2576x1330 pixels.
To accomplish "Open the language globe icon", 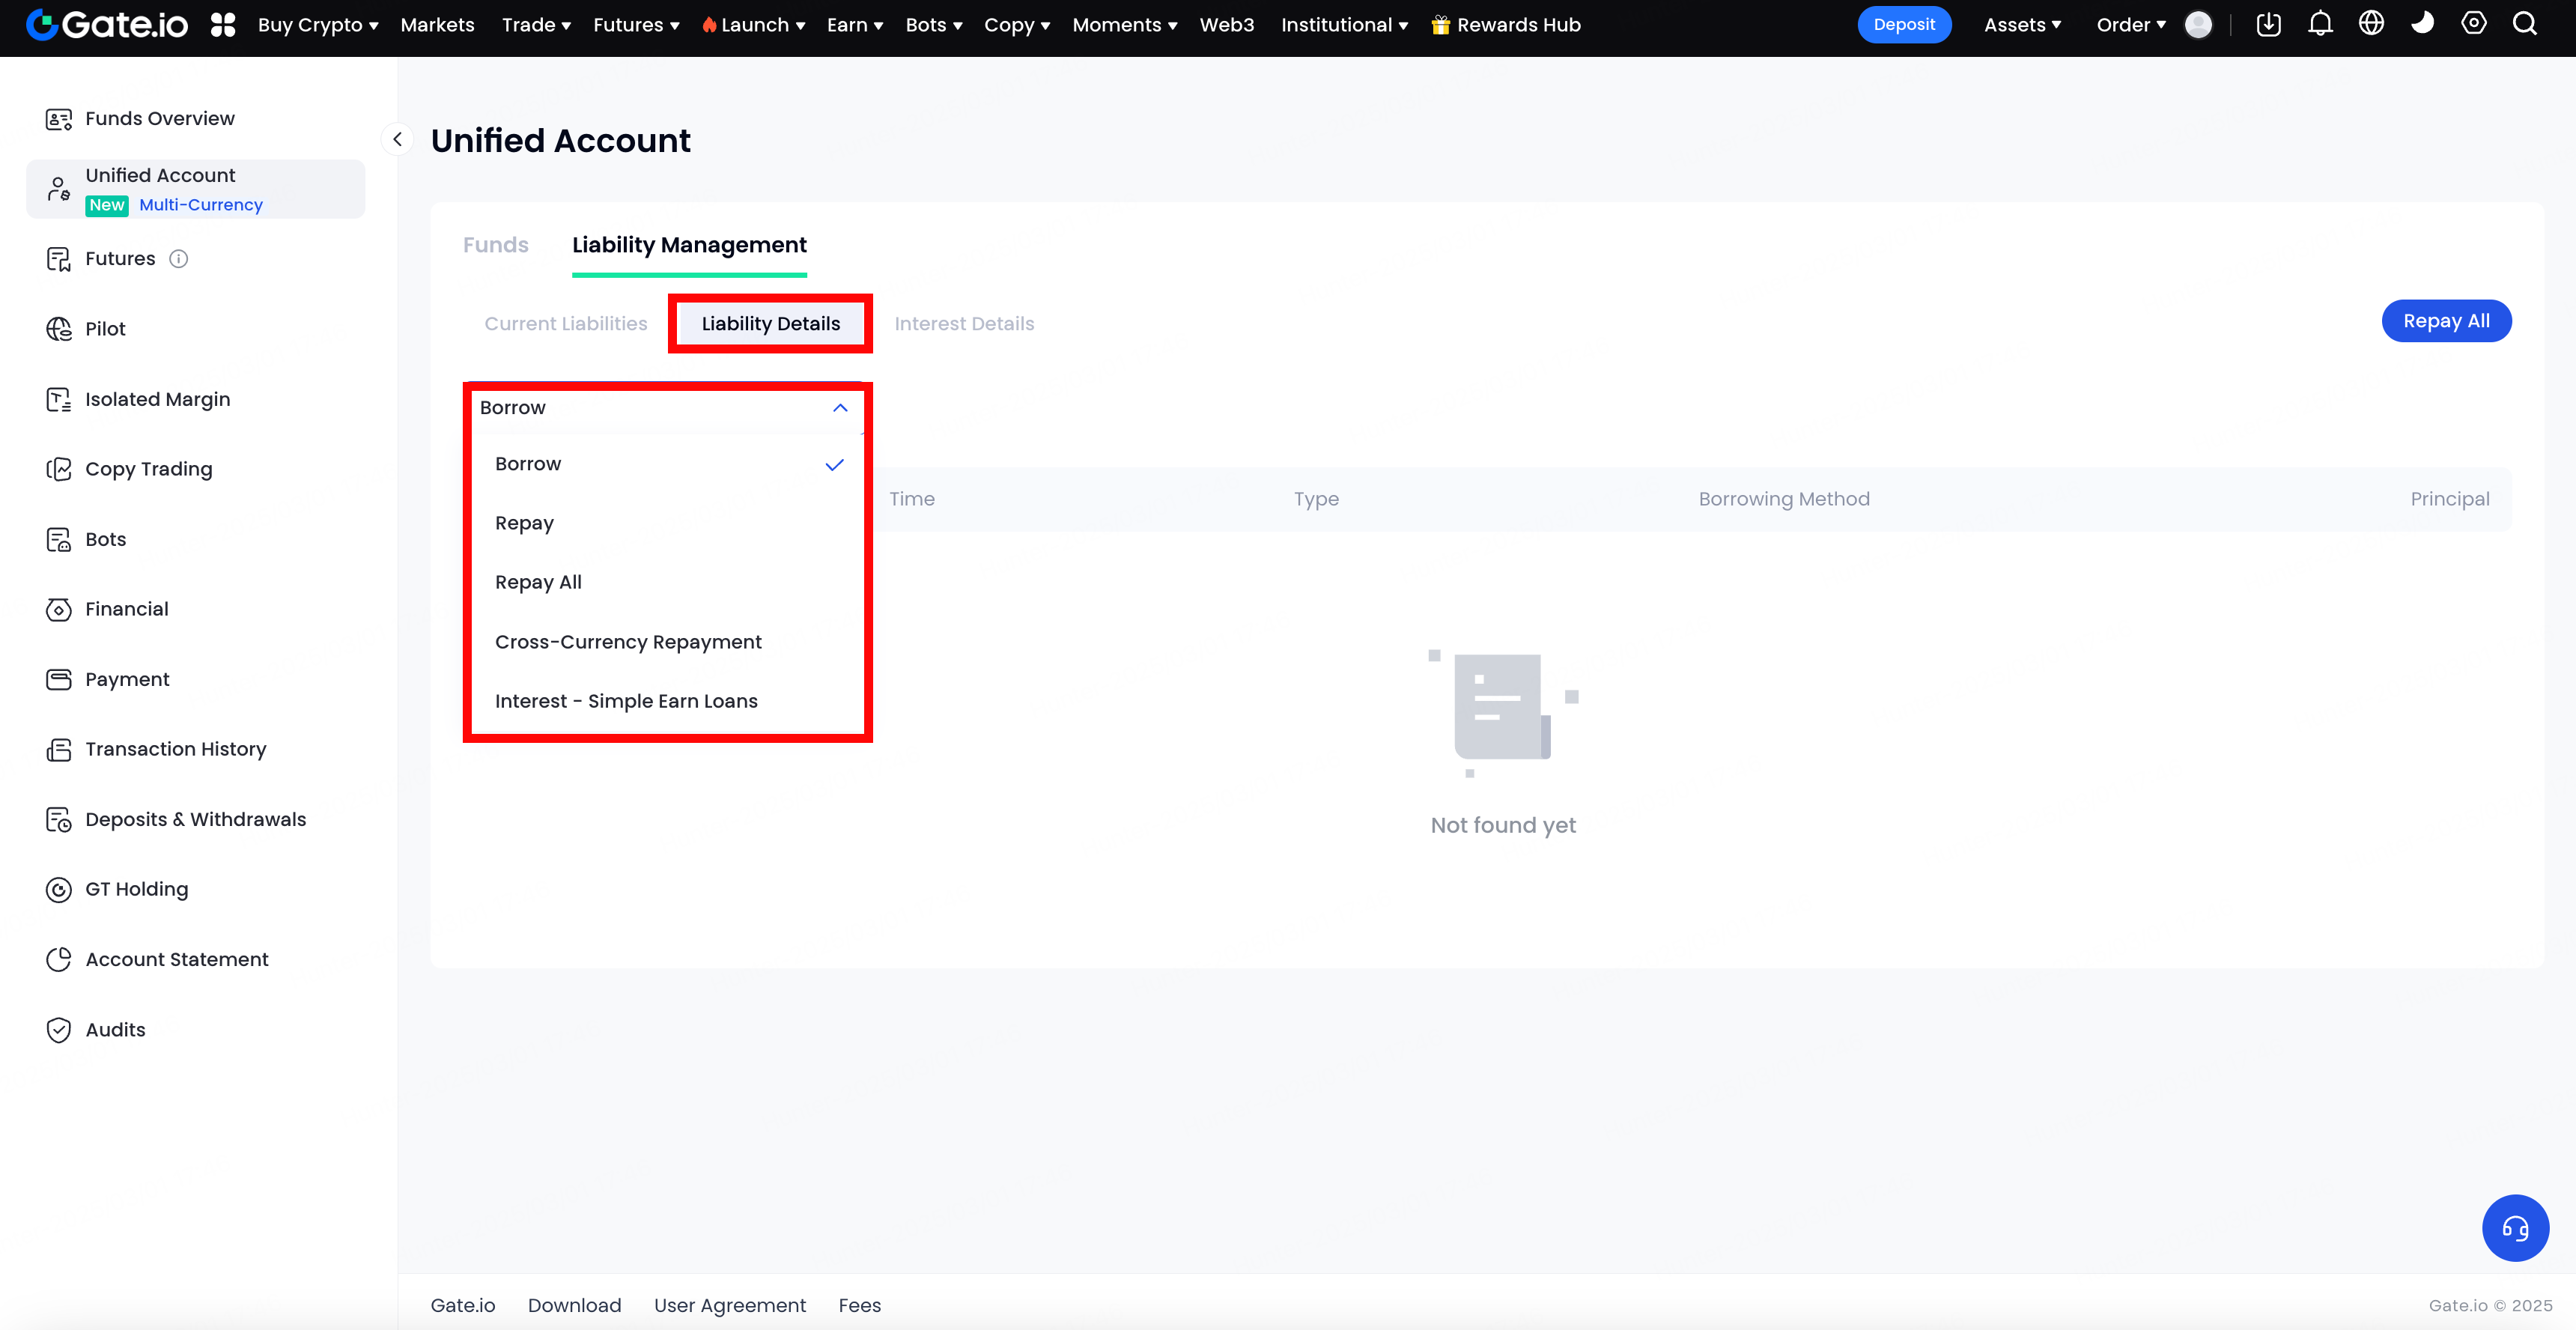I will click(x=2371, y=24).
